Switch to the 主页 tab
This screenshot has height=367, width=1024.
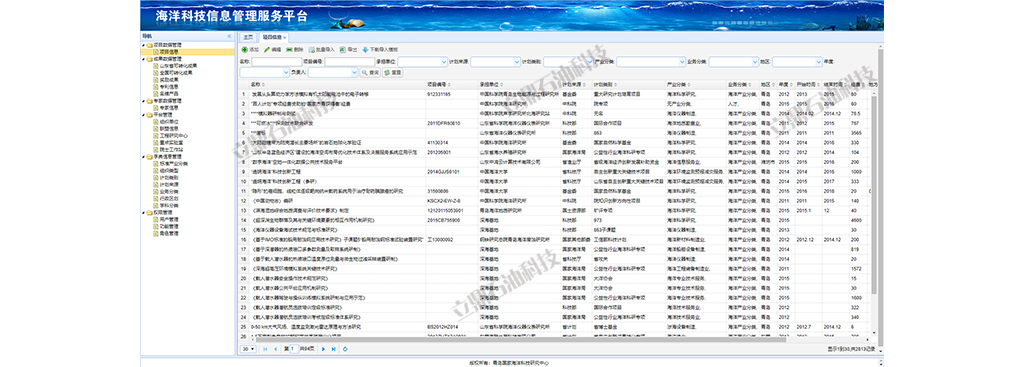click(248, 37)
